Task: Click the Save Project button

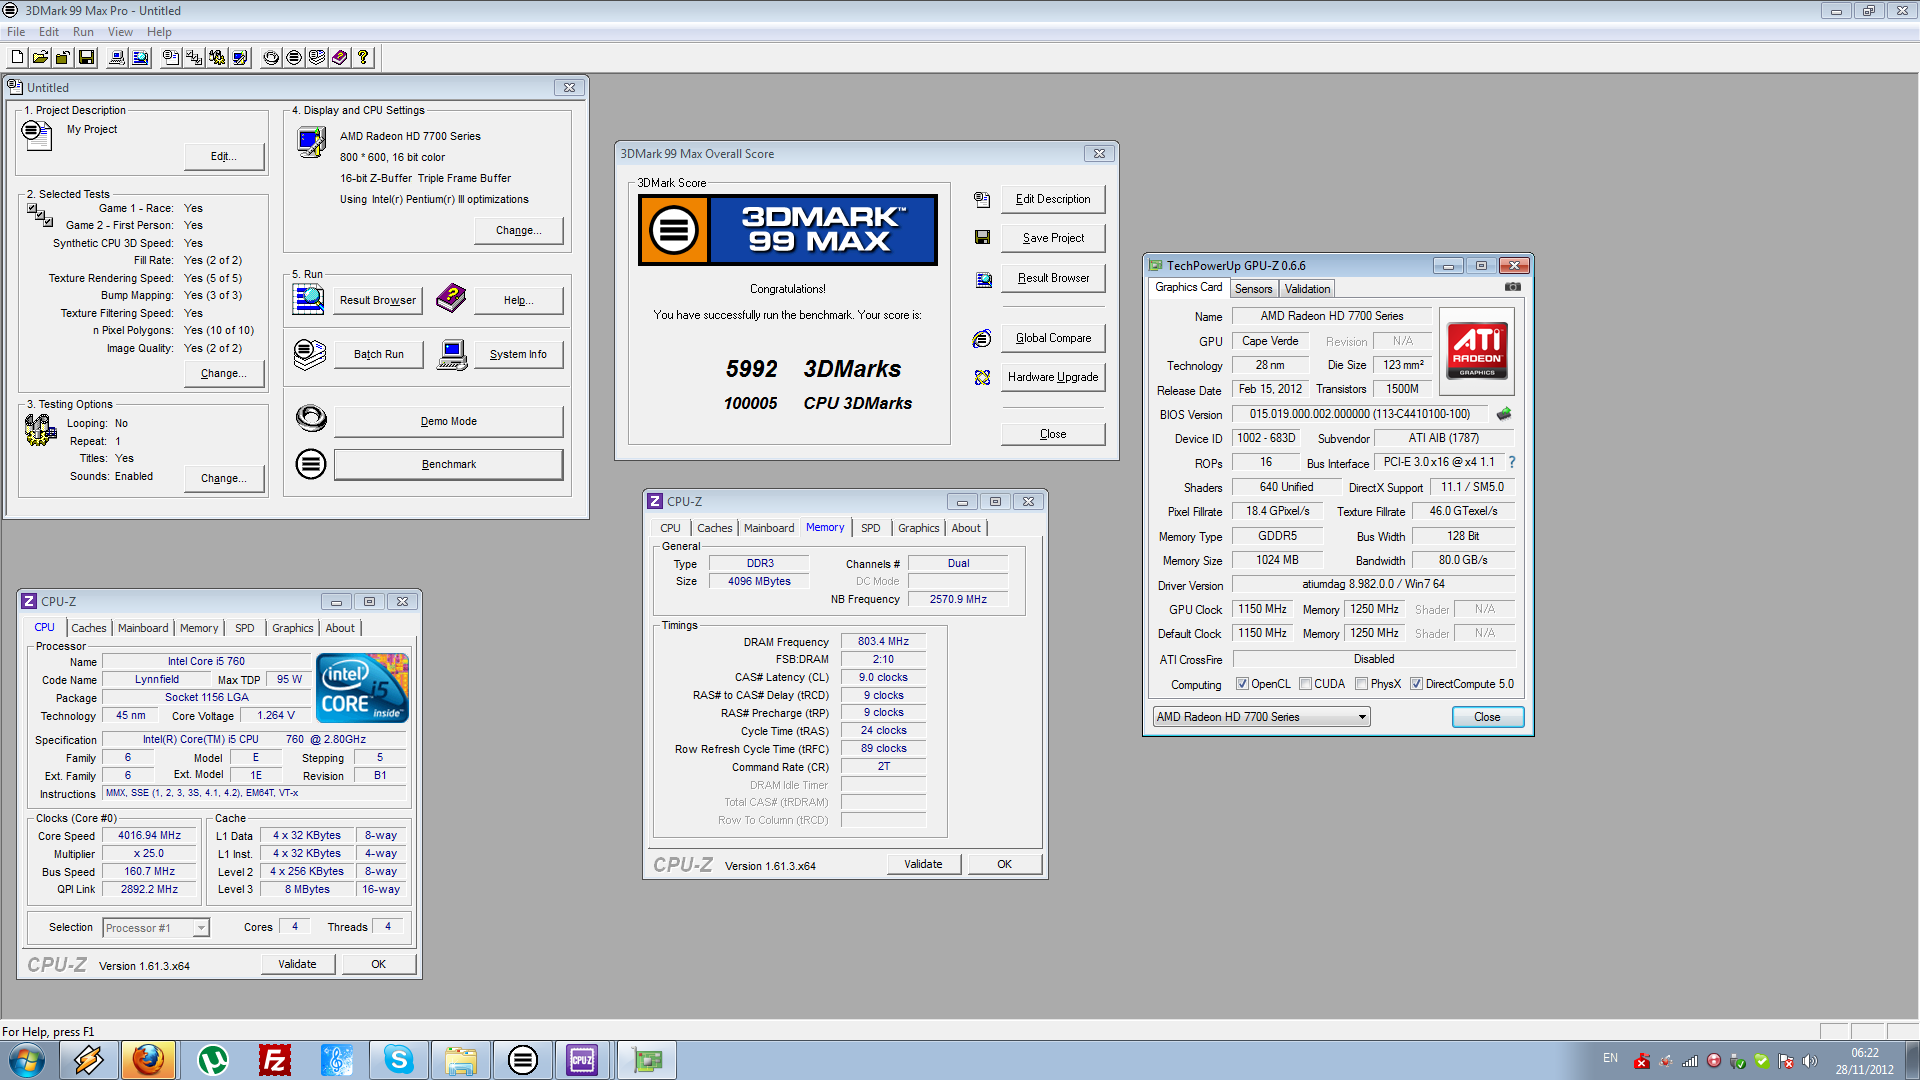Action: pyautogui.click(x=1053, y=238)
